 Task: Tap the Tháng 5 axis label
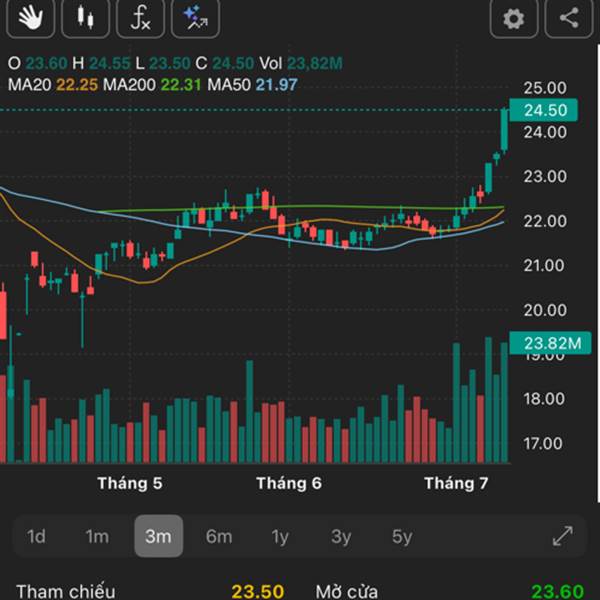click(x=130, y=483)
